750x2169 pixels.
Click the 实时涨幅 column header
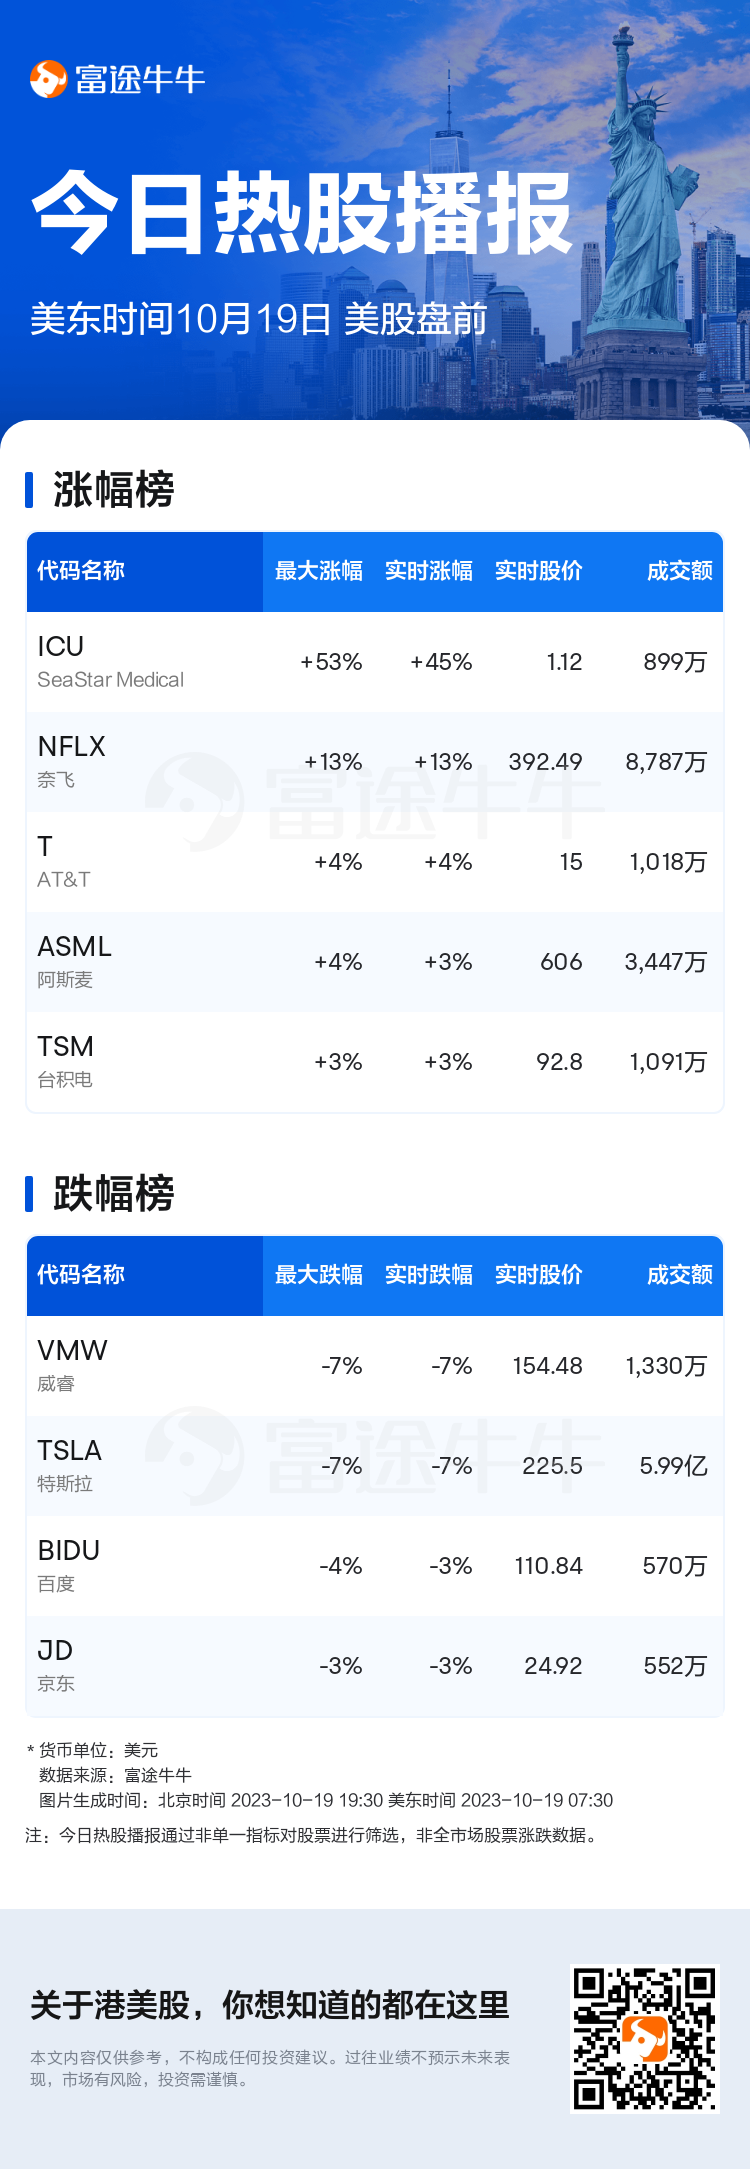tap(429, 571)
